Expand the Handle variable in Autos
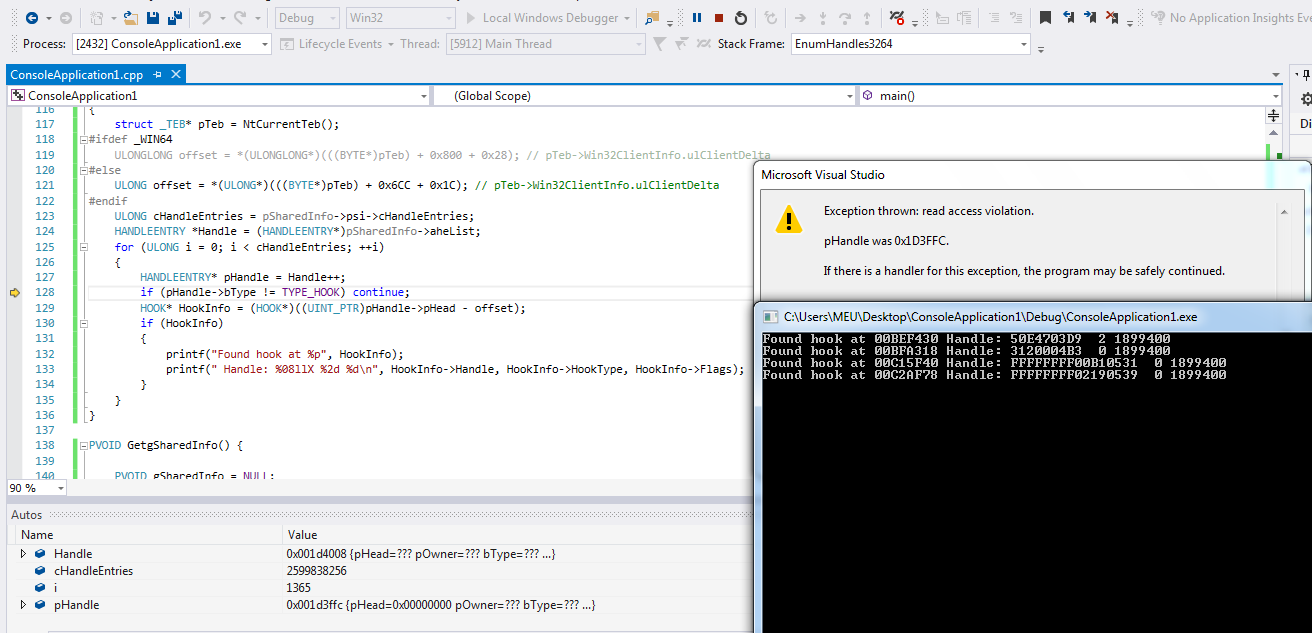 pos(23,554)
